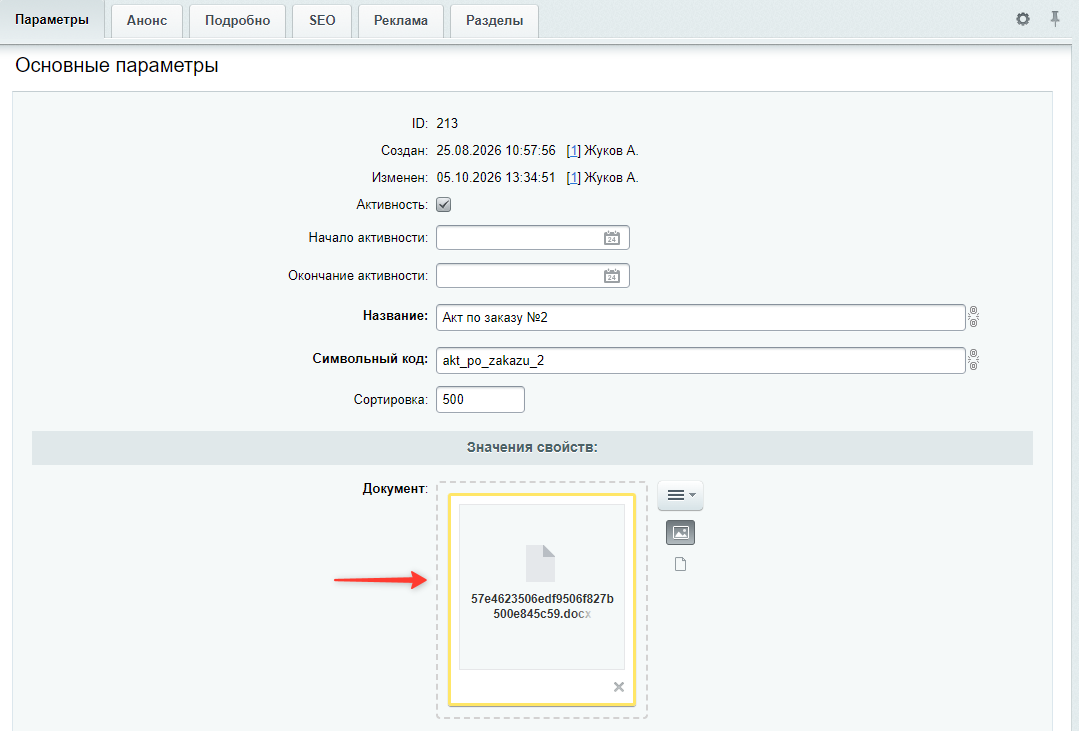Image resolution: width=1079 pixels, height=731 pixels.
Task: Click the Документ label
Action: pos(394,488)
